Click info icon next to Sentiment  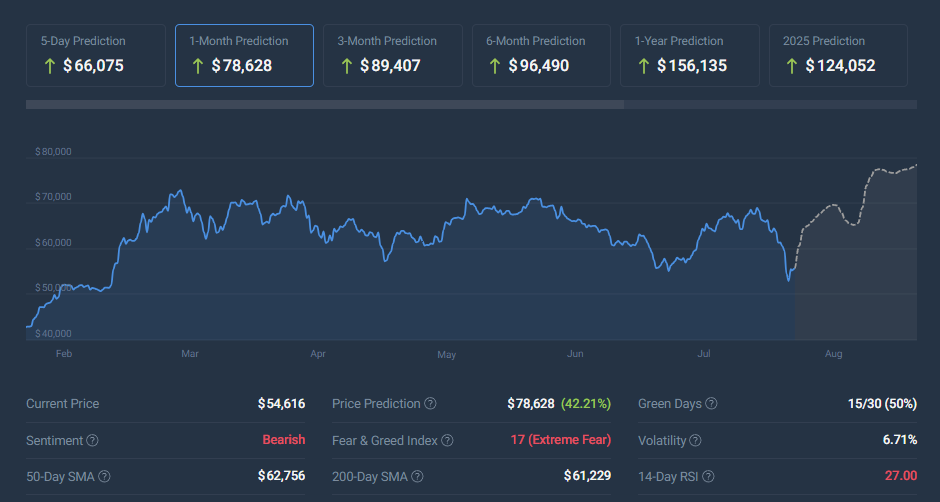click(92, 440)
